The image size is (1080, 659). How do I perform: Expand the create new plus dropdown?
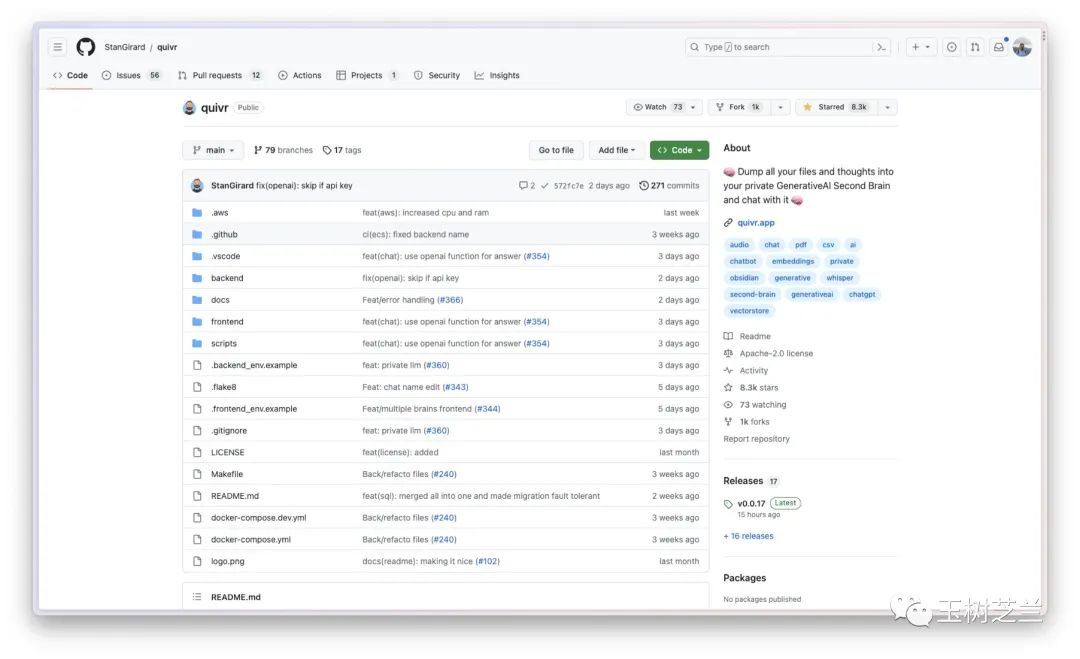click(x=920, y=47)
